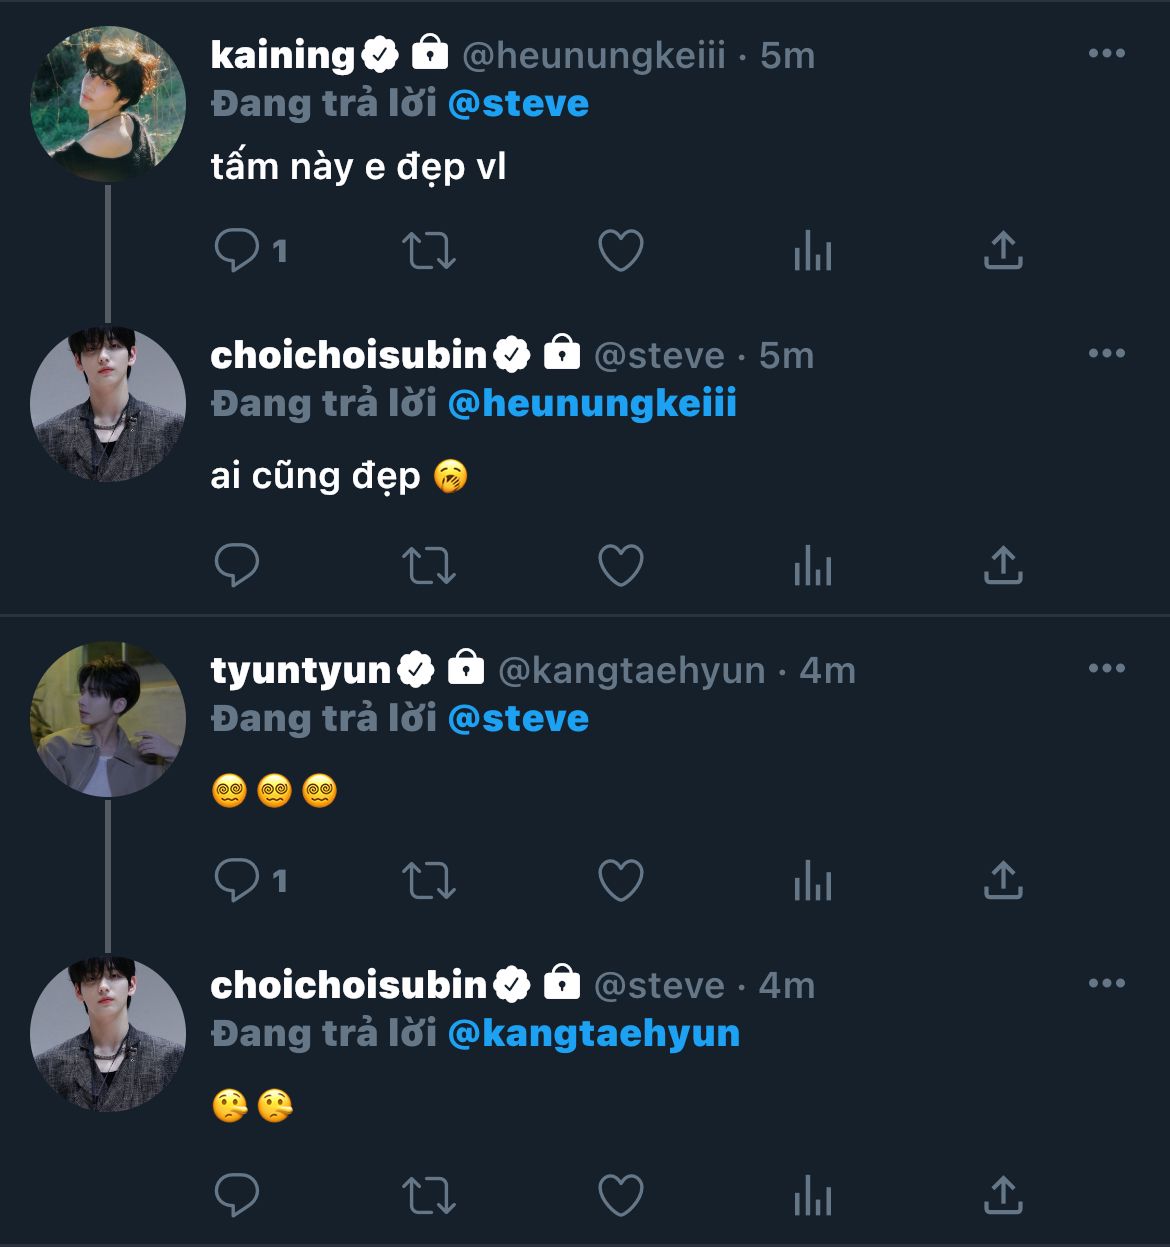The width and height of the screenshot is (1170, 1247).
Task: View analytics for tyuntyun's emoji tweet
Action: tap(812, 880)
